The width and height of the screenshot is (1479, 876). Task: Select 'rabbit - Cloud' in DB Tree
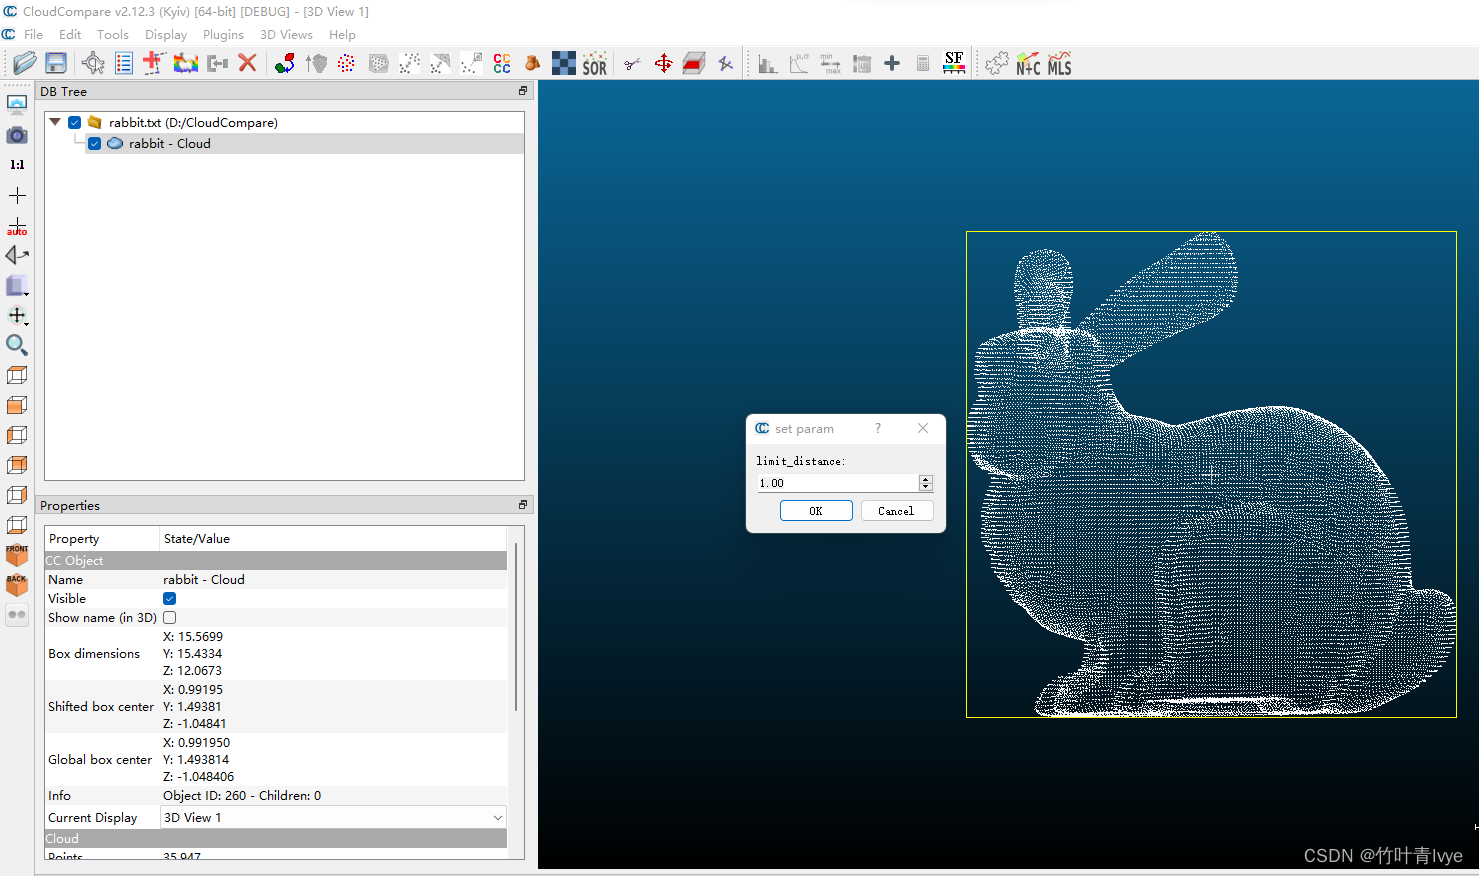170,144
